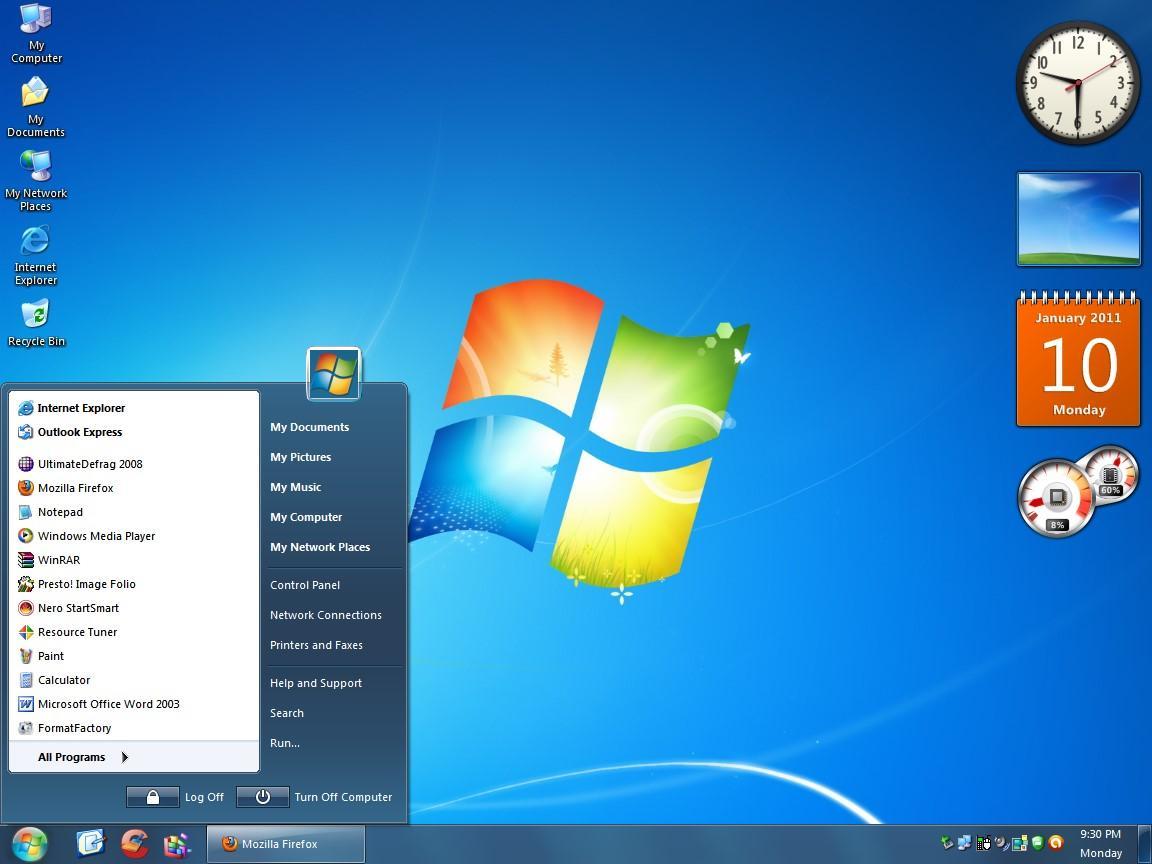The height and width of the screenshot is (864, 1152).
Task: Click the Turn Off Computer power icon
Action: click(263, 797)
